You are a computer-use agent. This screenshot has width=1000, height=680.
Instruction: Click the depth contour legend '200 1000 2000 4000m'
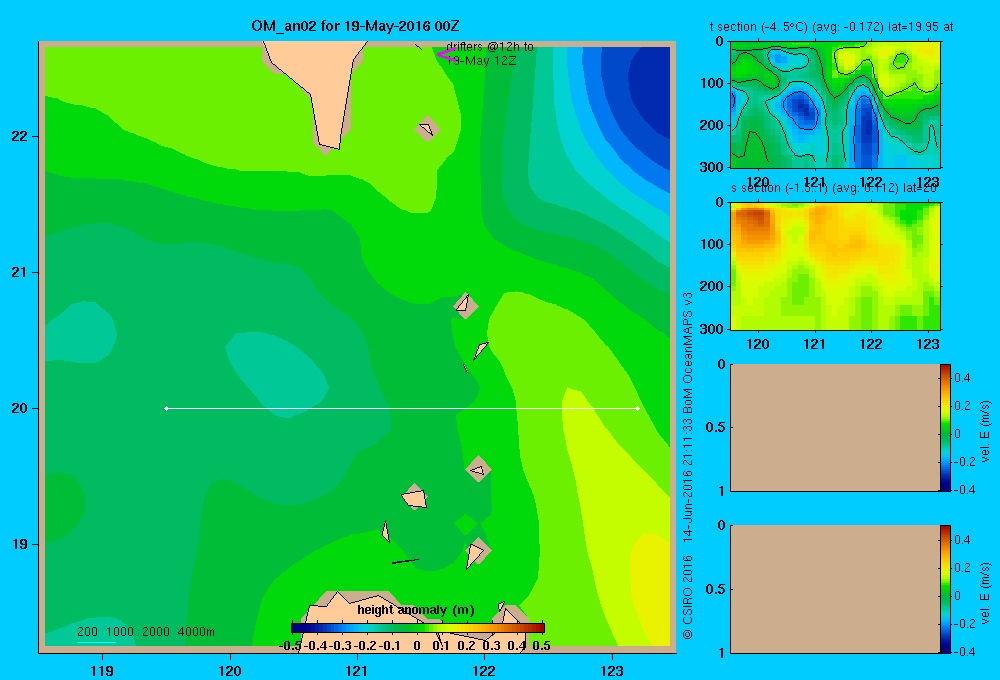coord(145,632)
